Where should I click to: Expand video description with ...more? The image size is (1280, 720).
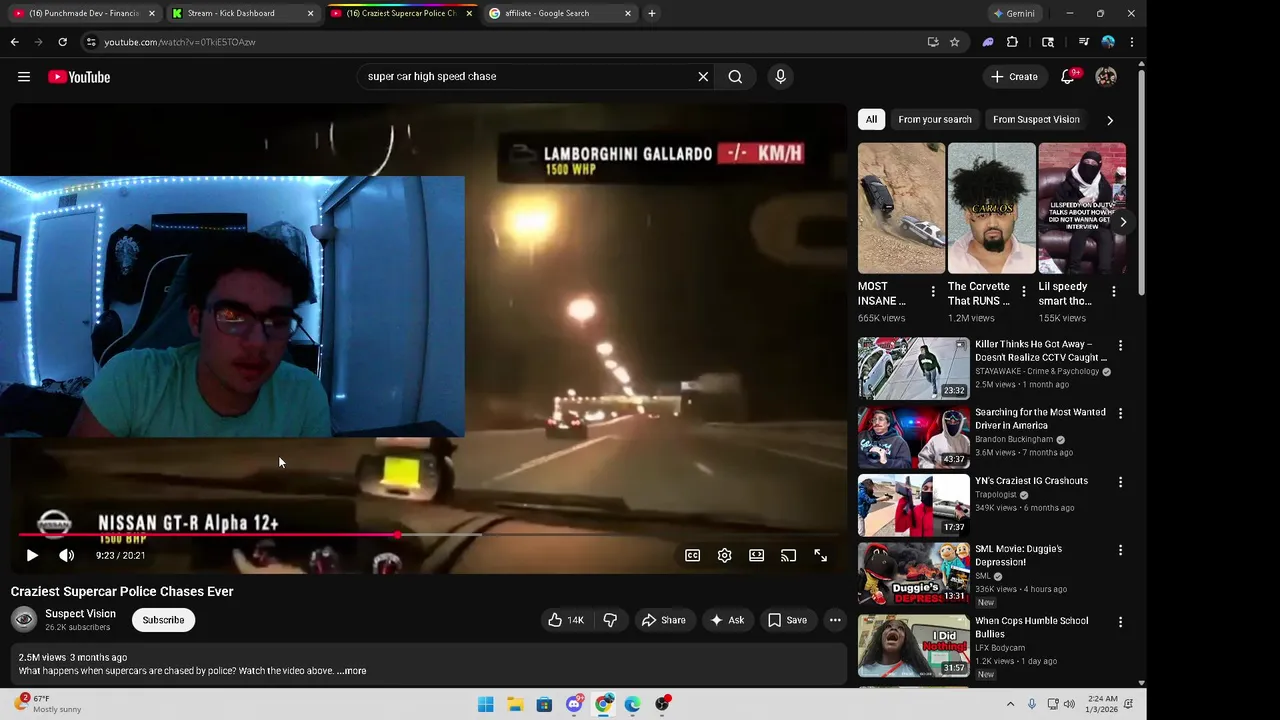click(352, 671)
